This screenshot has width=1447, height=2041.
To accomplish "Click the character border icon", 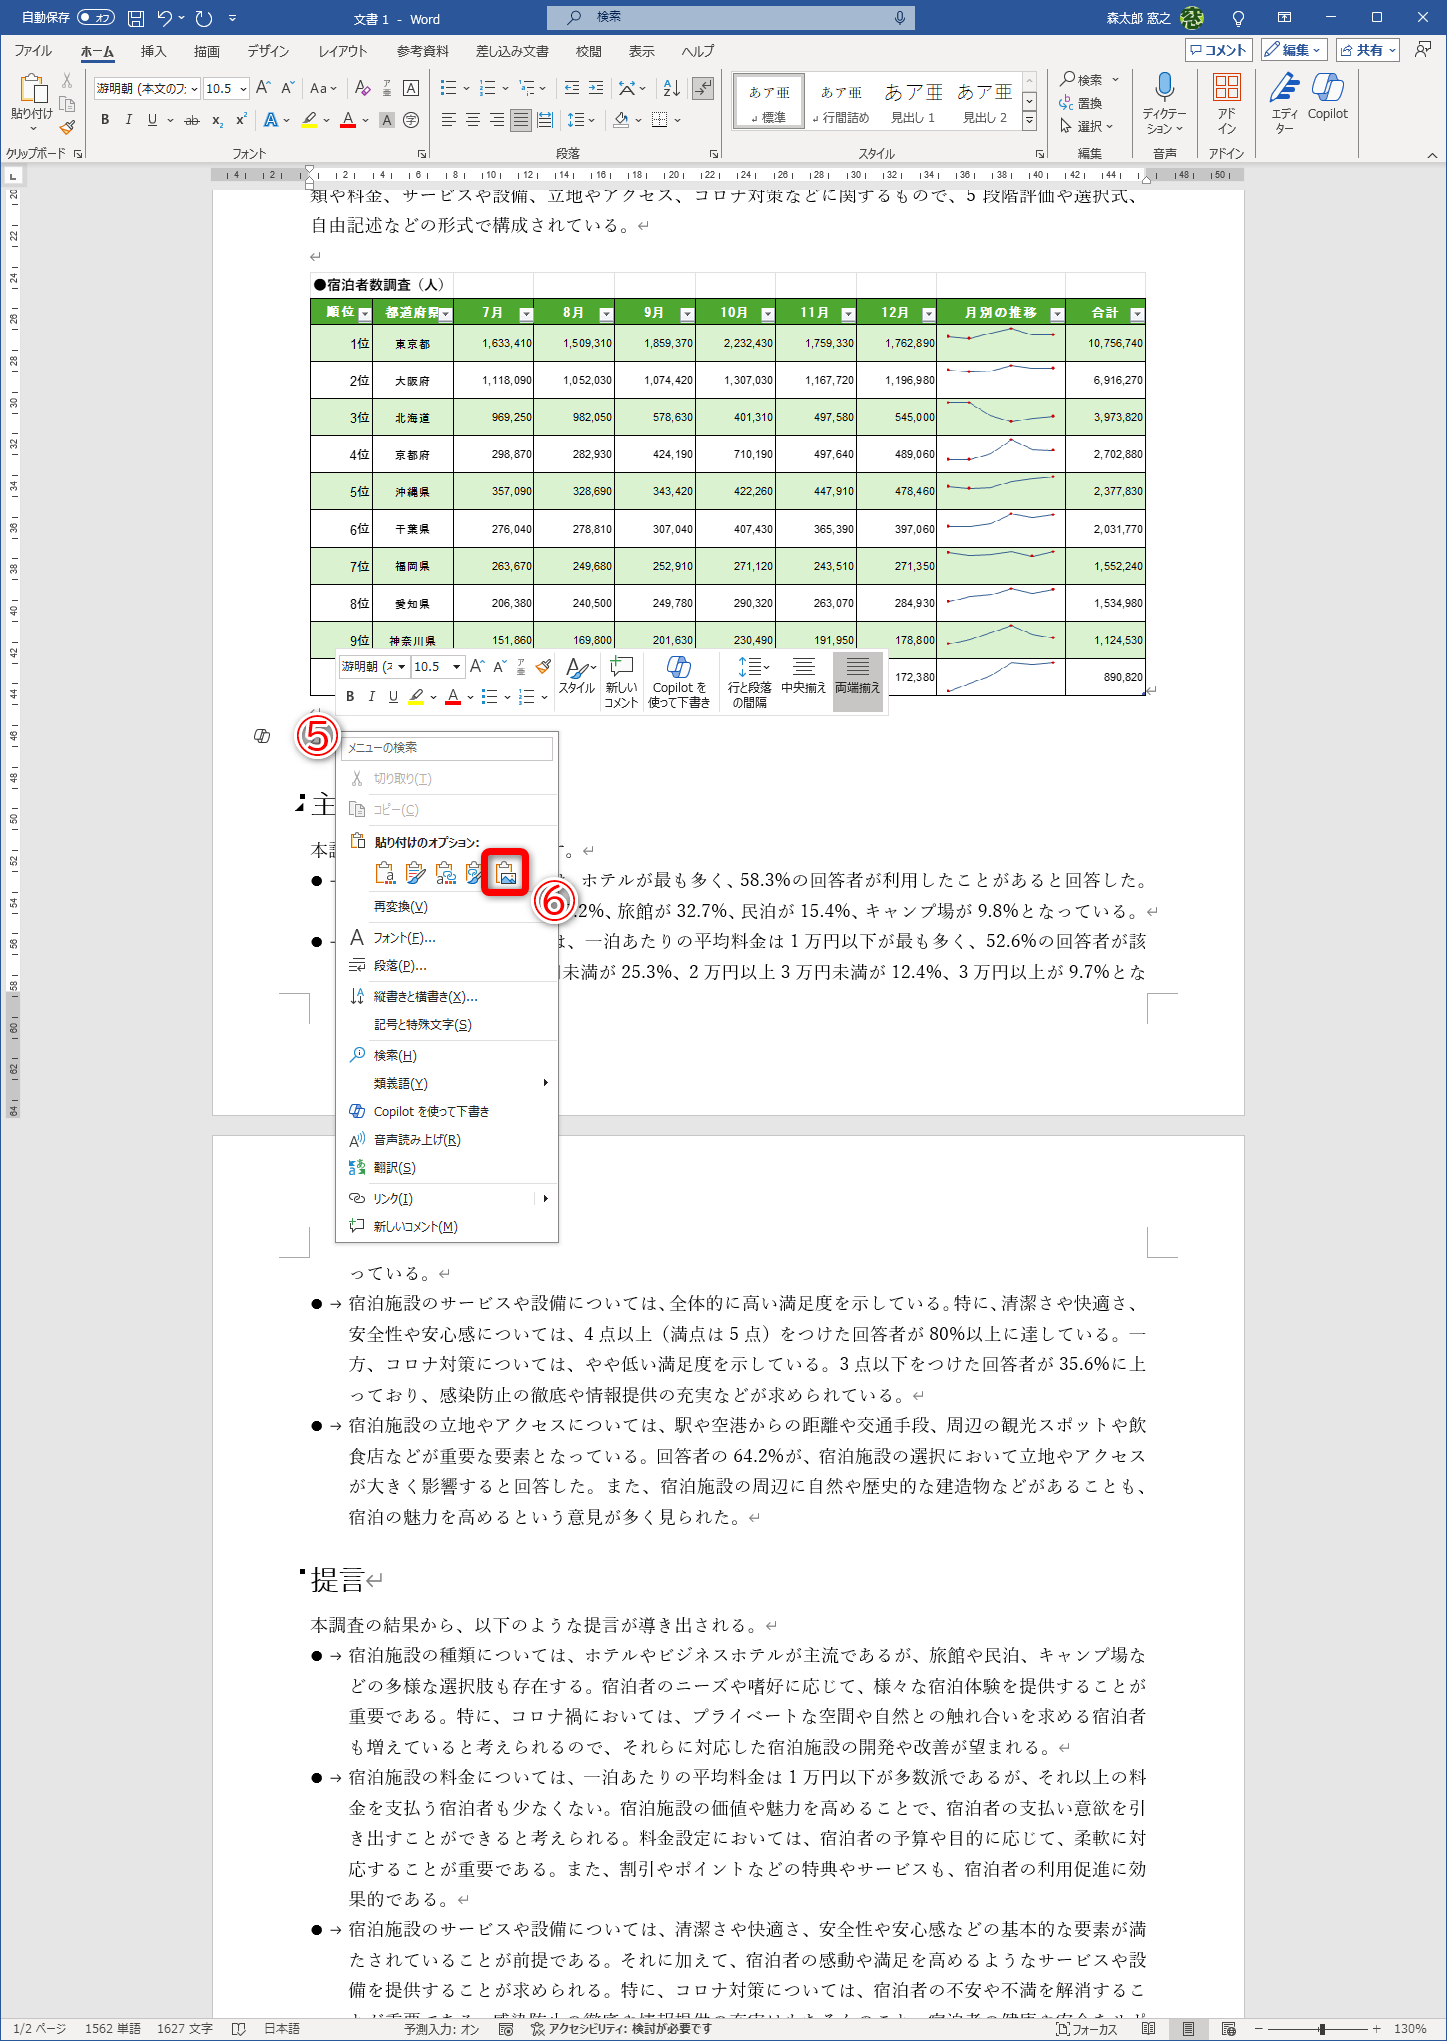I will (x=410, y=88).
